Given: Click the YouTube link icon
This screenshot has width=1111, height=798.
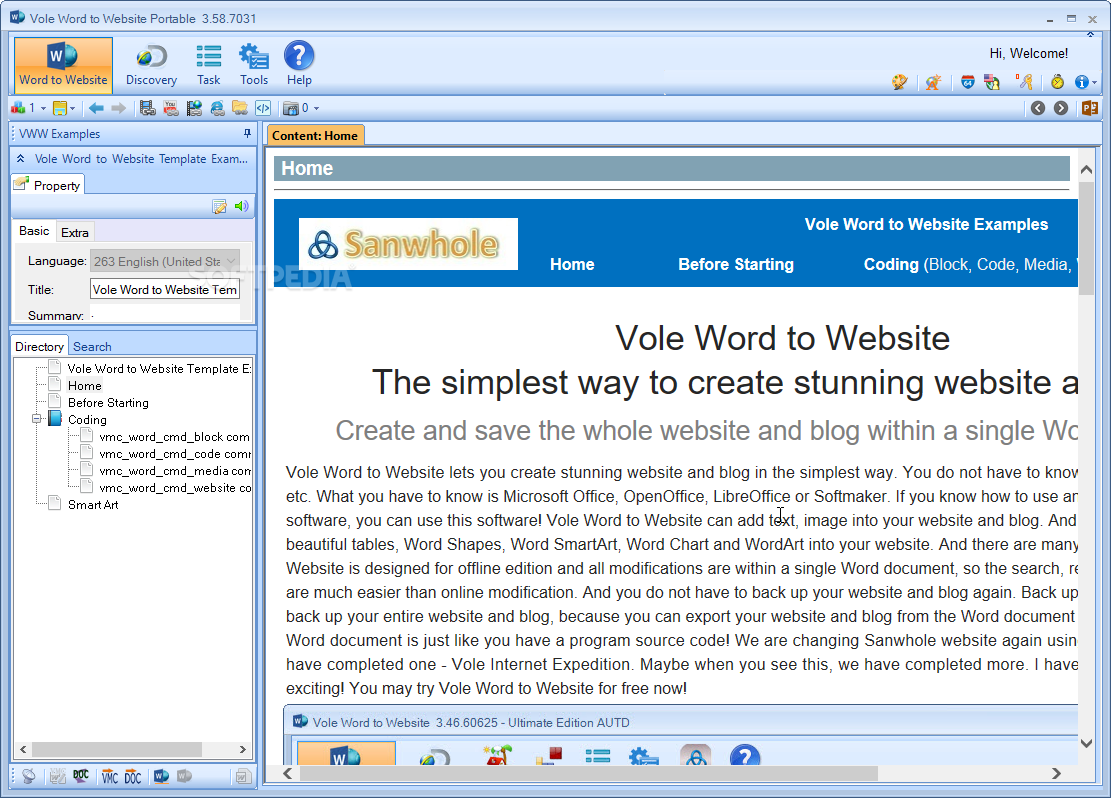Looking at the screenshot, I should 171,108.
